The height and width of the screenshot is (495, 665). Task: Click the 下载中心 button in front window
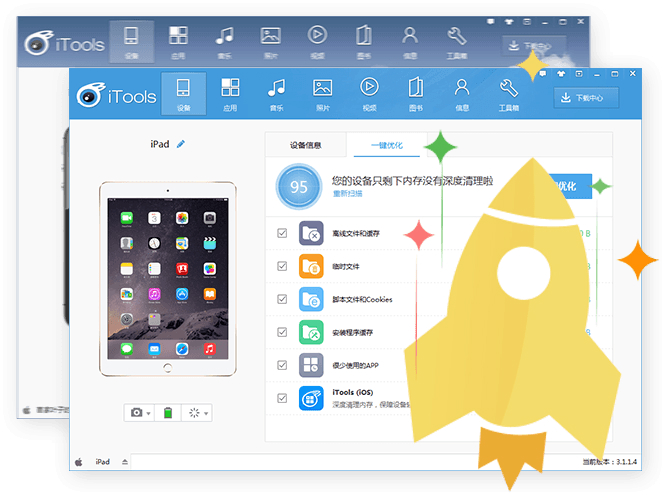(586, 98)
